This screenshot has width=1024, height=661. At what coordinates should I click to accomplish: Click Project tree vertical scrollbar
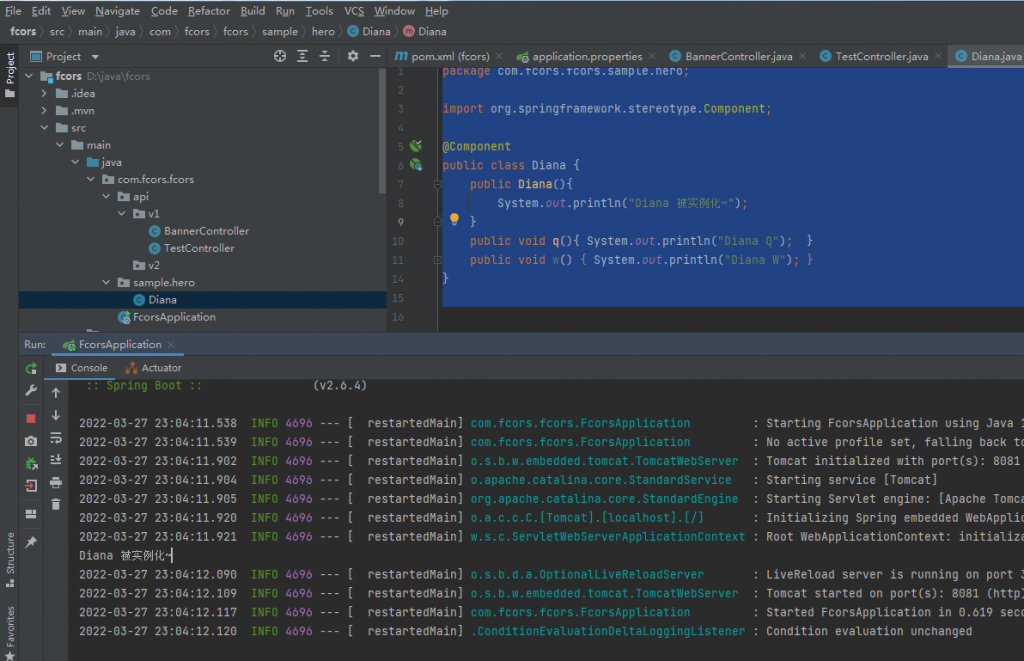point(382,131)
